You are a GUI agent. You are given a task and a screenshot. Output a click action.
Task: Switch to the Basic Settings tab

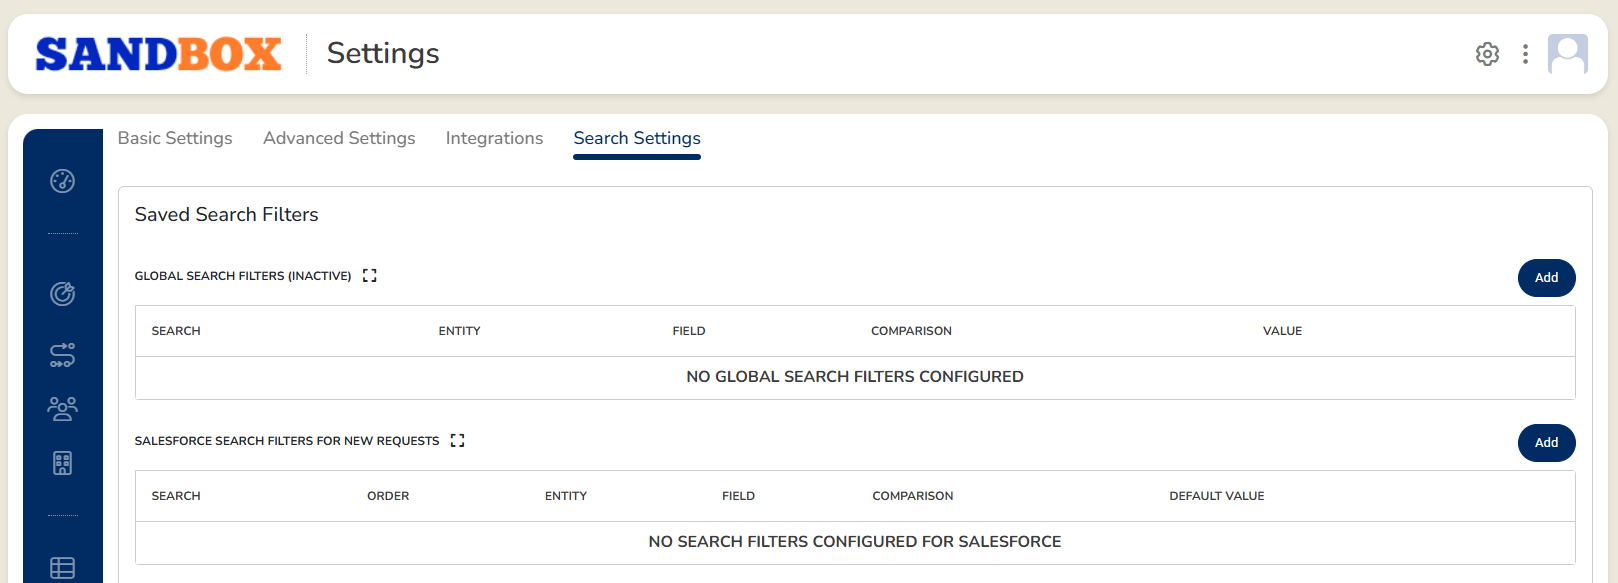coord(175,139)
